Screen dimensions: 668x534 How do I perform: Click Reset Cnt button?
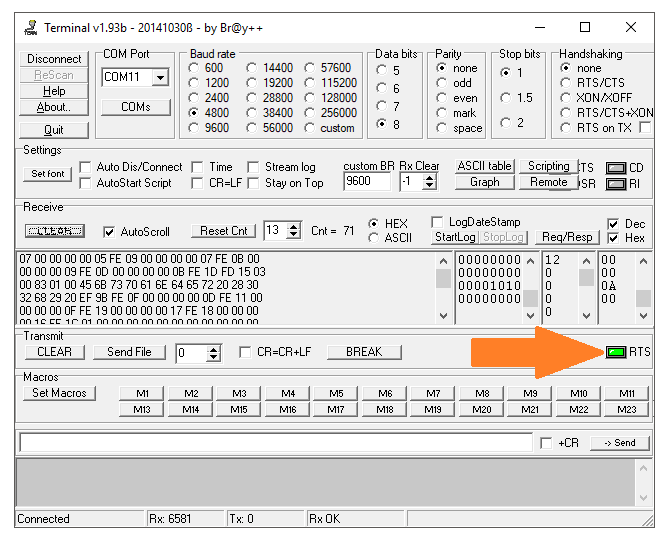coord(223,231)
